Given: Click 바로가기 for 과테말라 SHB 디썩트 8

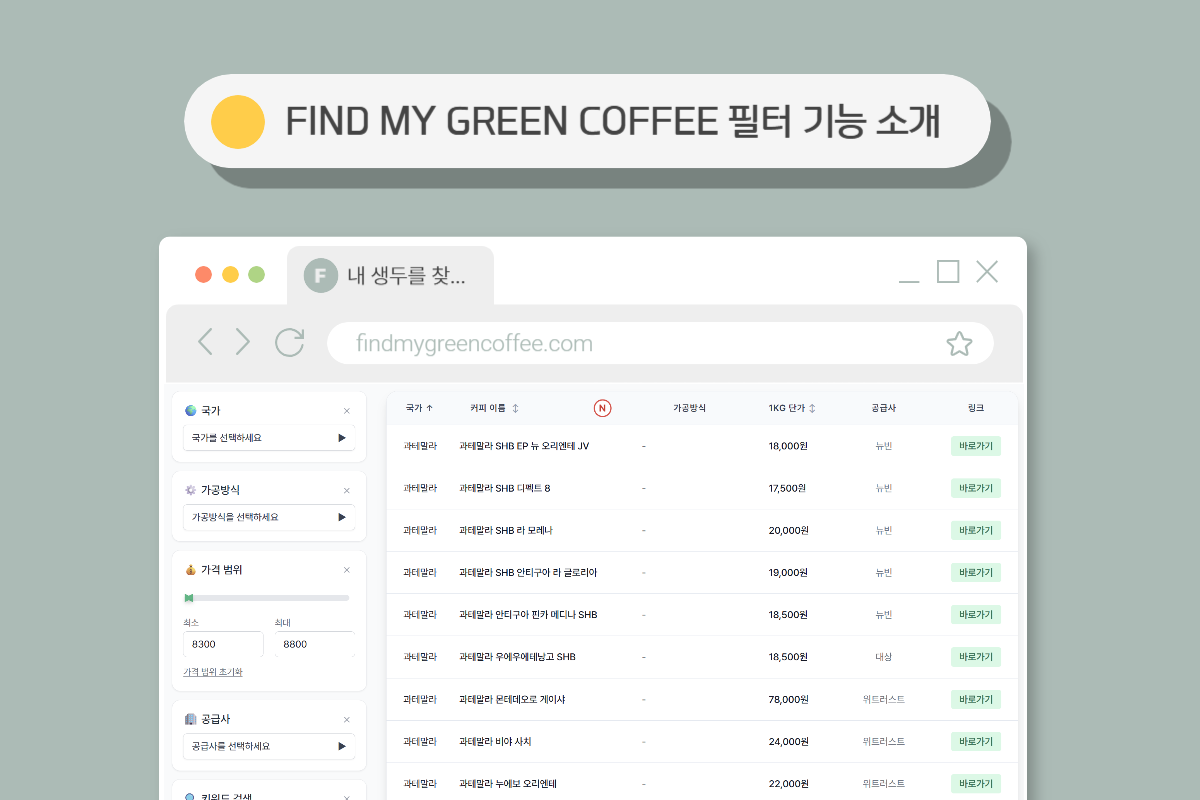Looking at the screenshot, I should click(975, 488).
